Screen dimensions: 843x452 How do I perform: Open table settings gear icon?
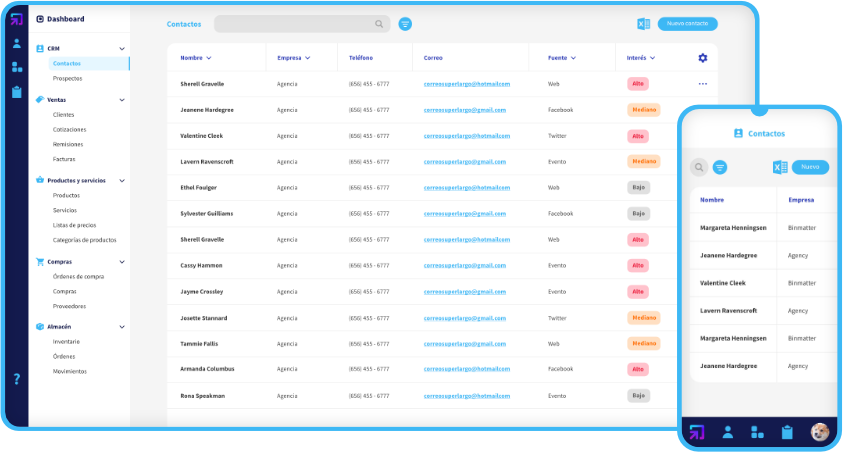point(703,58)
